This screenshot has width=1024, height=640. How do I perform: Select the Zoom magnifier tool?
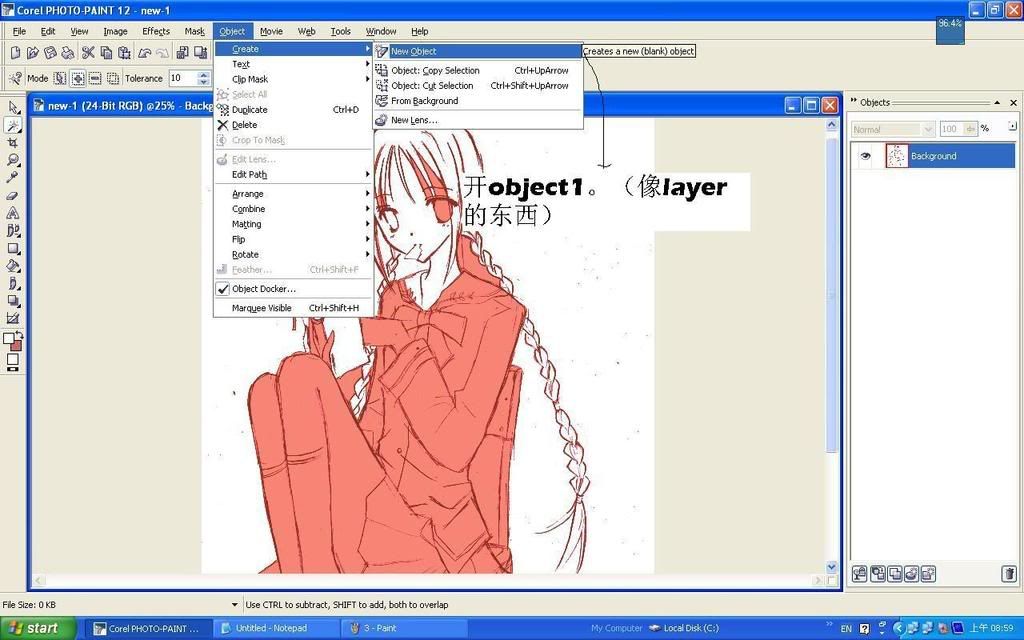click(x=13, y=160)
